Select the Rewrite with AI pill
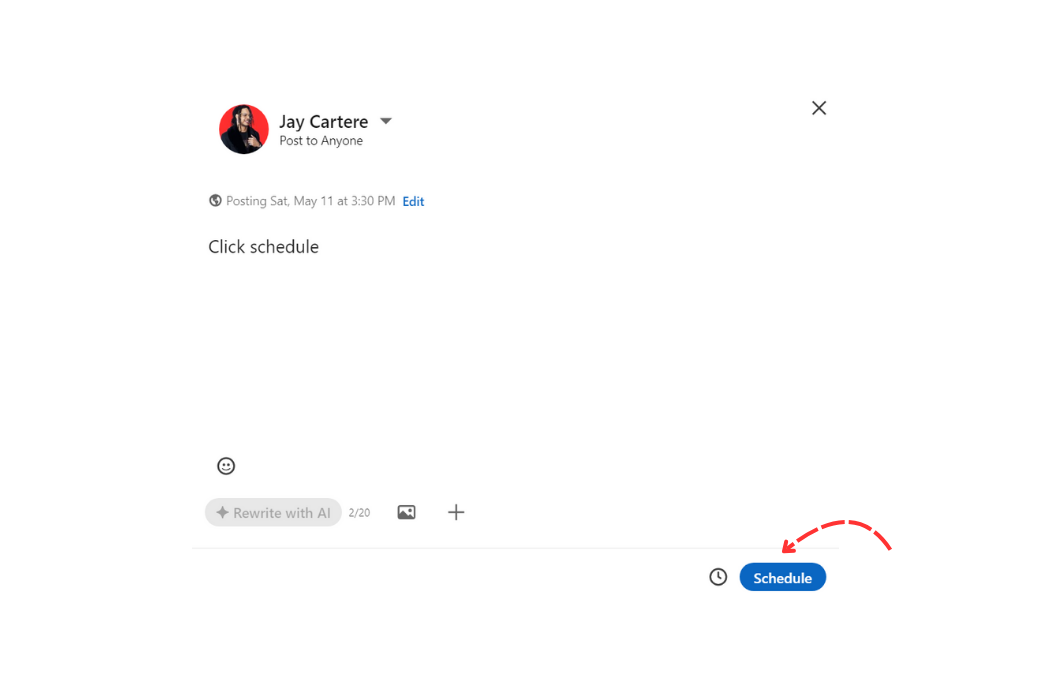Image resolution: width=1049 pixels, height=682 pixels. (273, 512)
